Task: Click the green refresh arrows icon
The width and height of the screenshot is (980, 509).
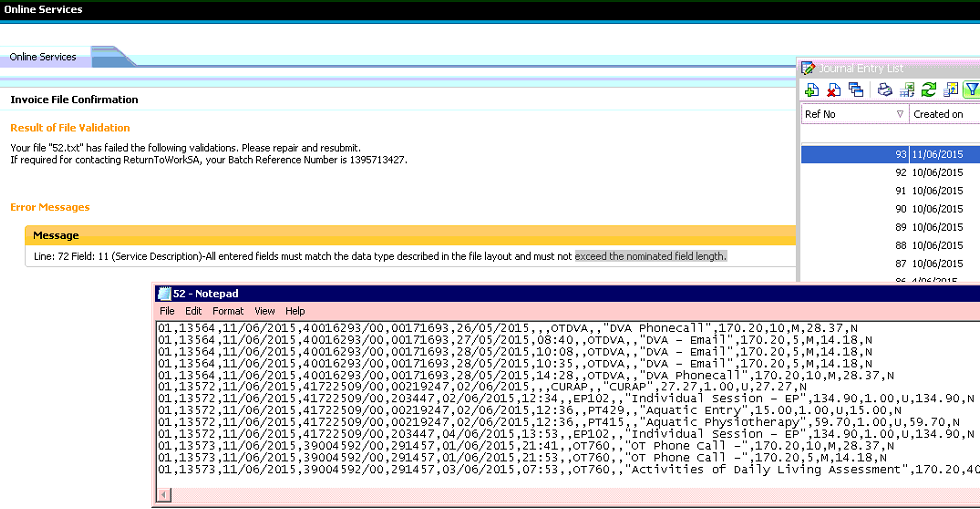Action: (928, 90)
